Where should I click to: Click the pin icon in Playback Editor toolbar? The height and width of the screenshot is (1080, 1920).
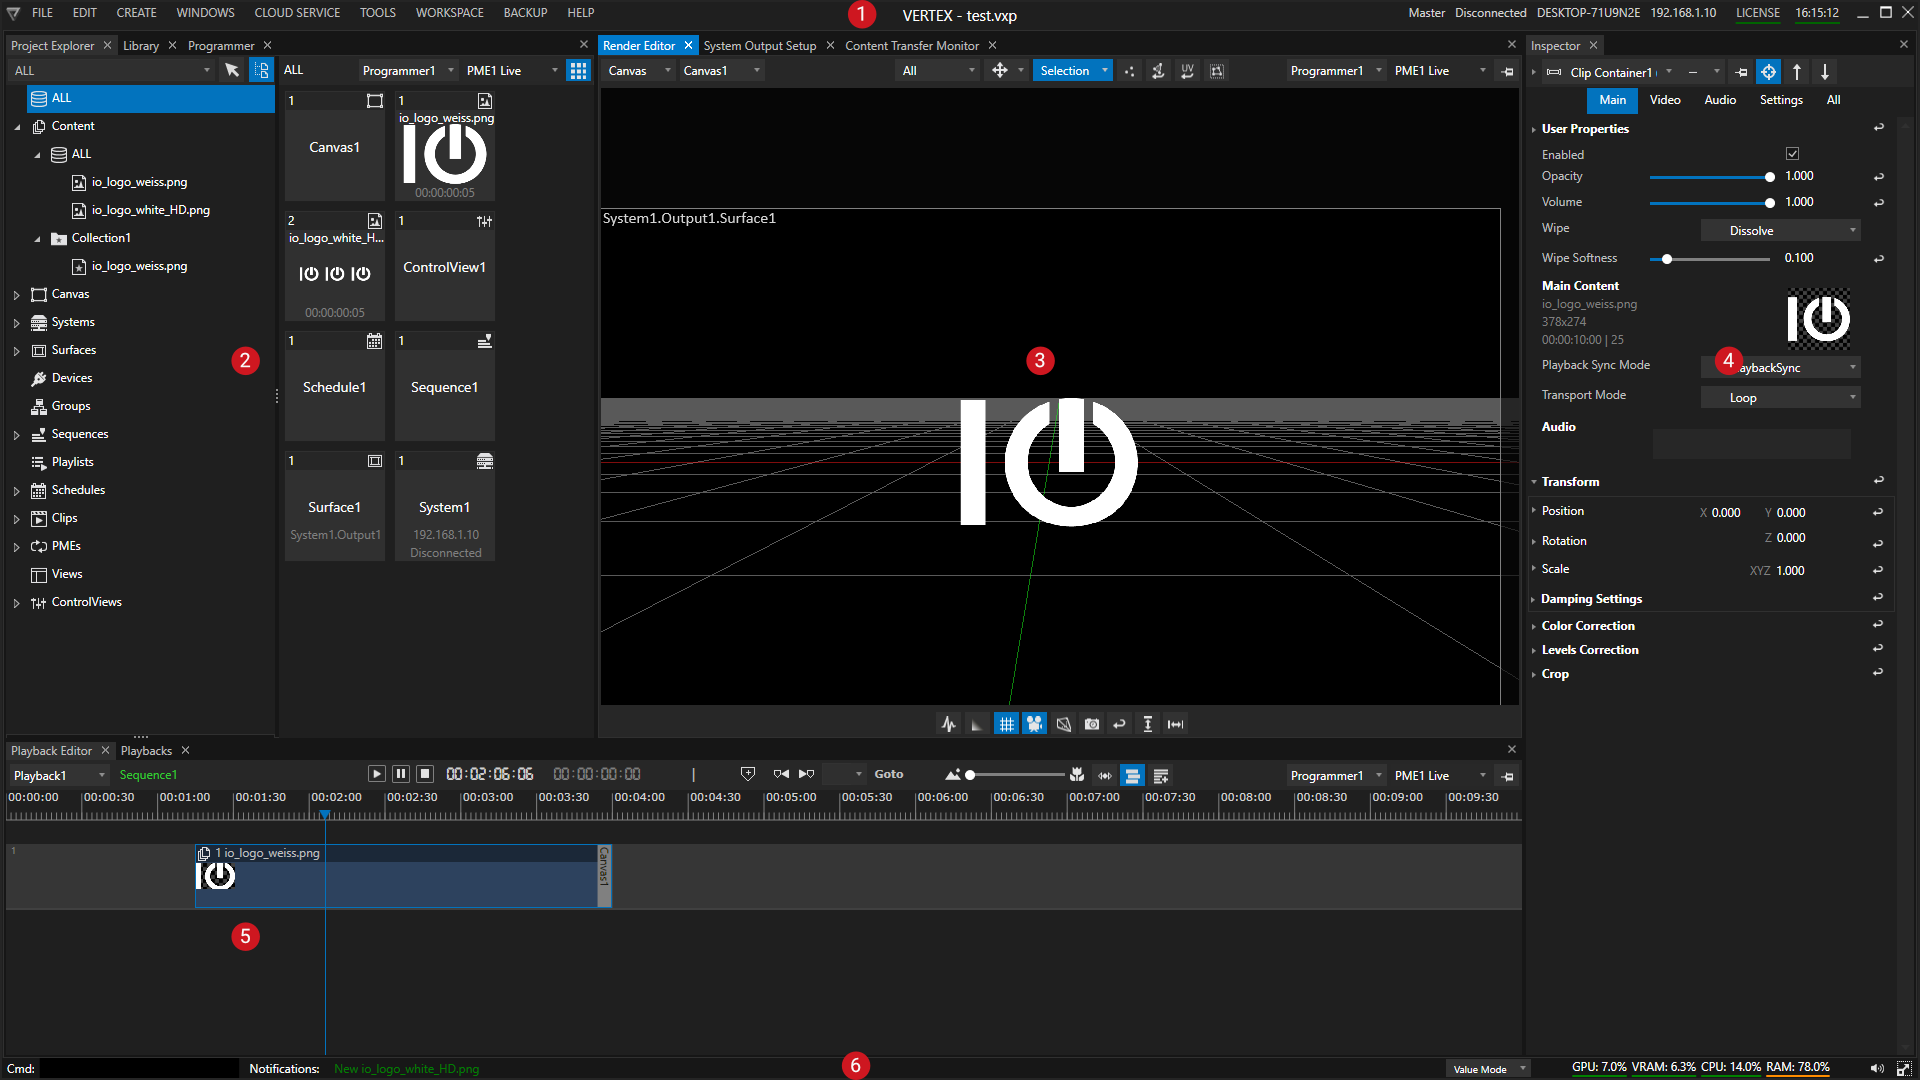click(1508, 776)
